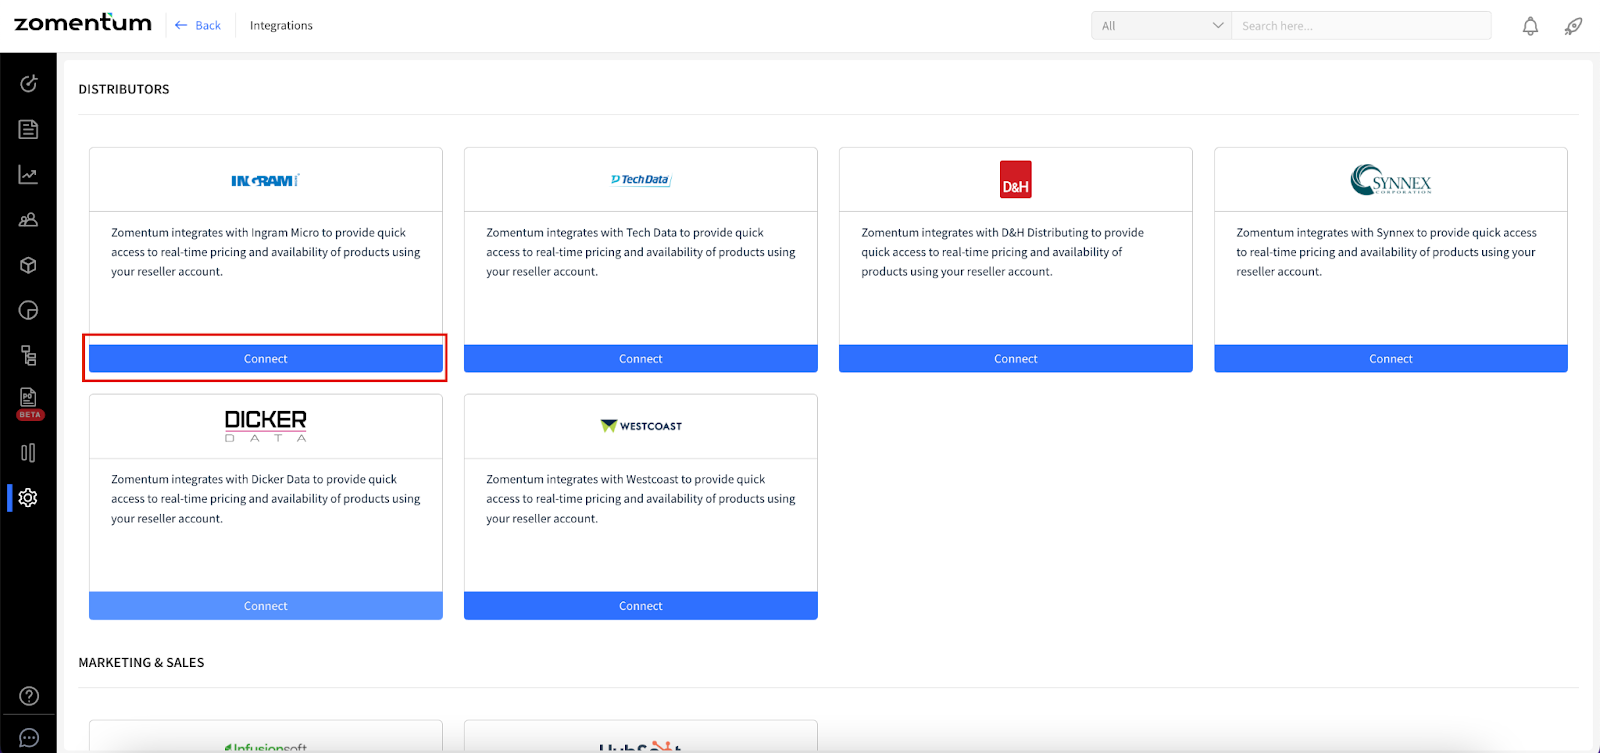Viewport: 1600px width, 753px height.
Task: Click the DISTRIBUTORS section heading
Action: [x=124, y=89]
